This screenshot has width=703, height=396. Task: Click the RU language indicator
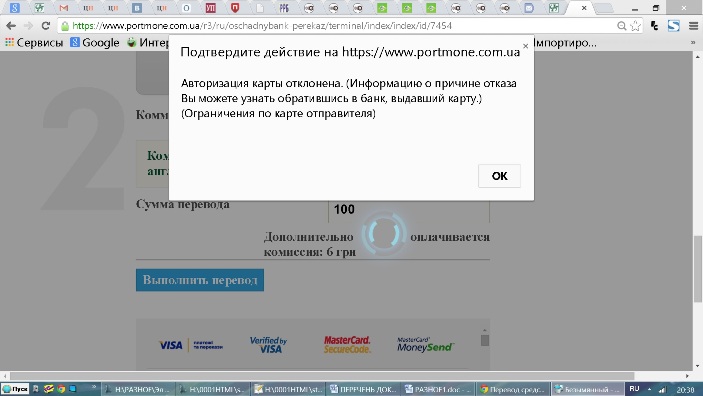click(x=634, y=389)
